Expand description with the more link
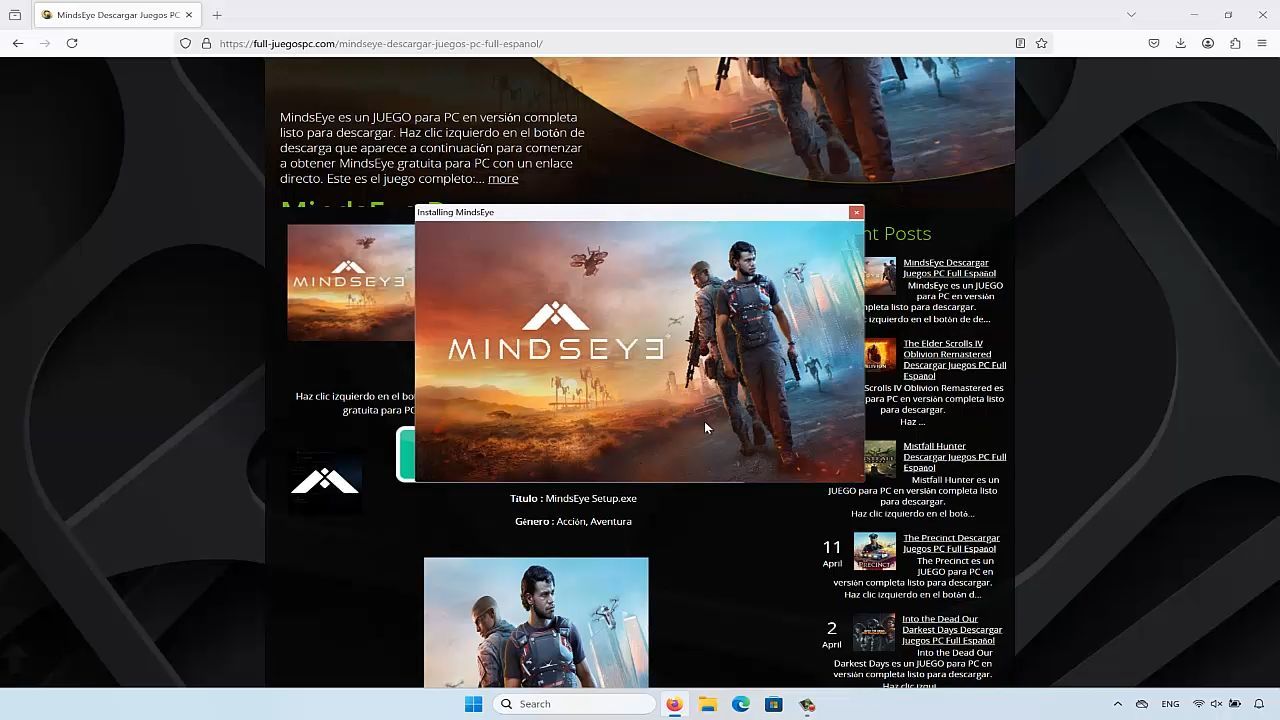 click(x=503, y=178)
